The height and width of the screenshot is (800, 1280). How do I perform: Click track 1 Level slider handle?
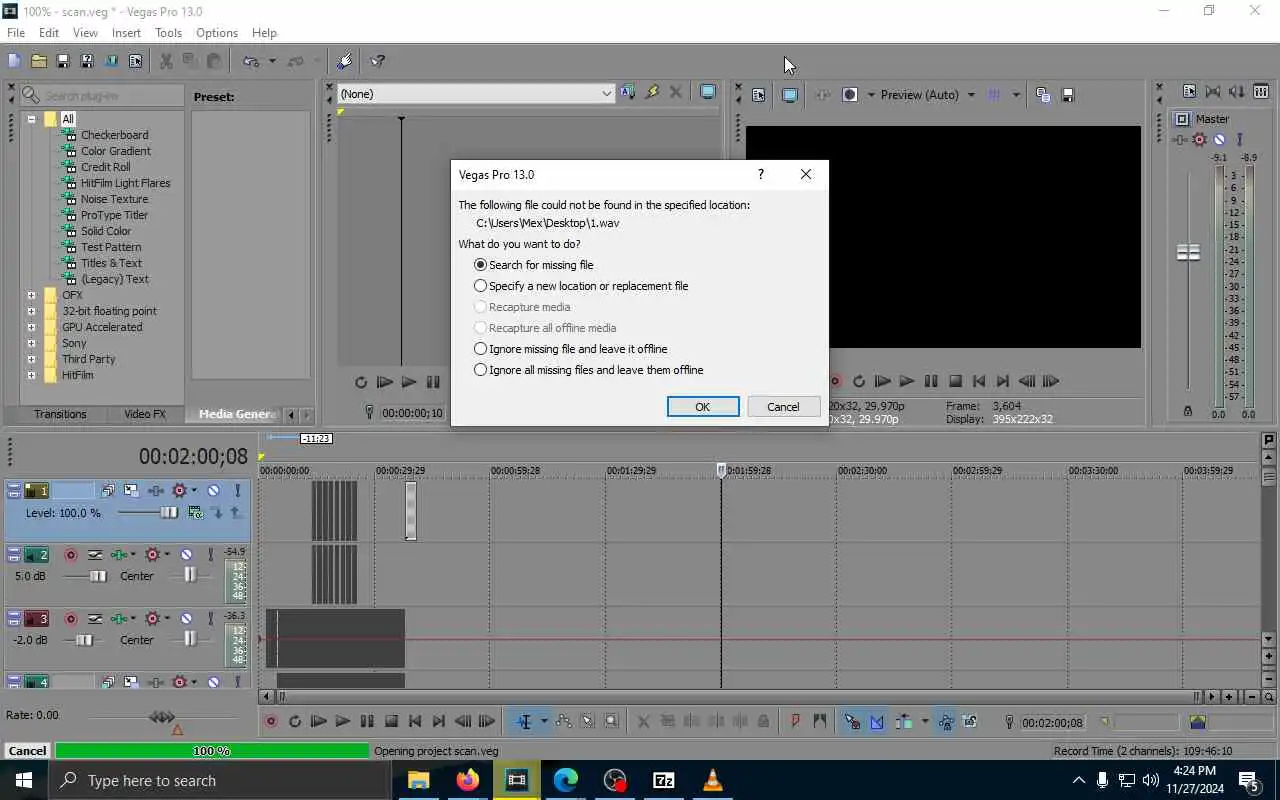[169, 513]
